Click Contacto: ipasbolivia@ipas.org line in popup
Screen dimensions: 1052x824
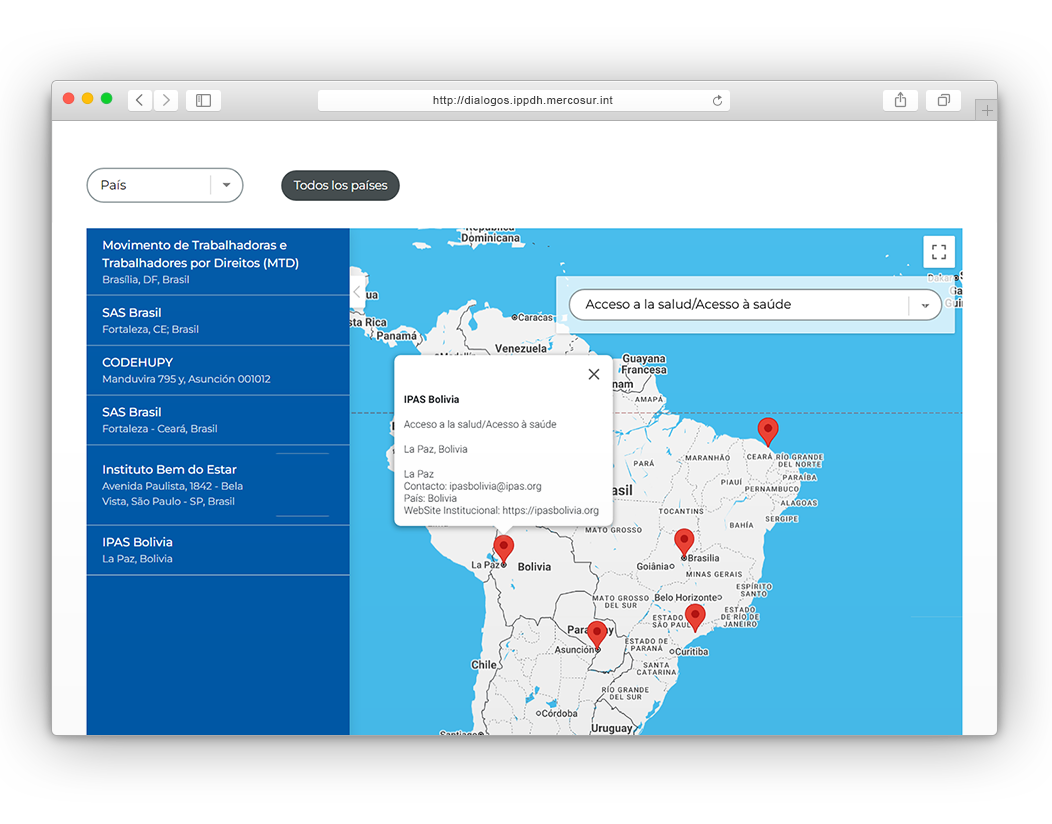pos(472,486)
